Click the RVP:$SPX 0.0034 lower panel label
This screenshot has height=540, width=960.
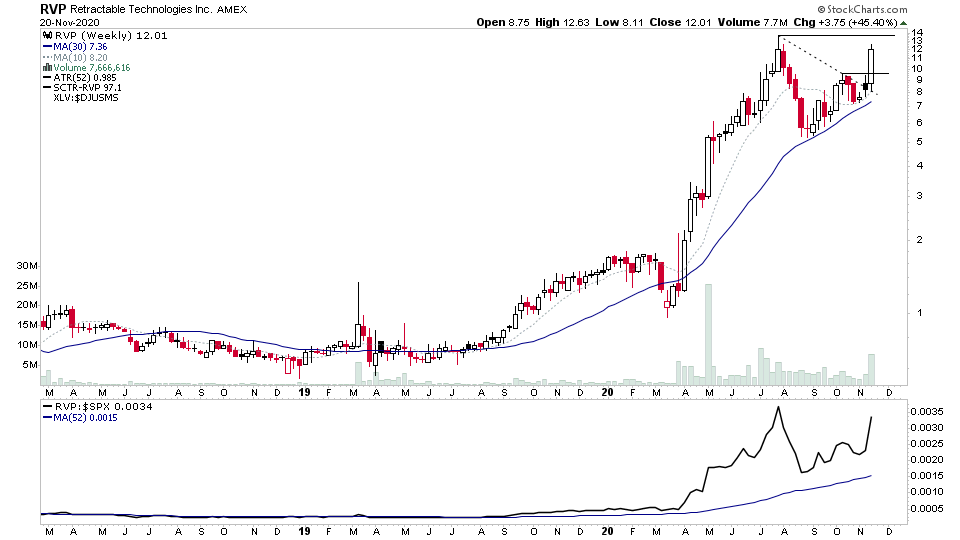tap(103, 407)
